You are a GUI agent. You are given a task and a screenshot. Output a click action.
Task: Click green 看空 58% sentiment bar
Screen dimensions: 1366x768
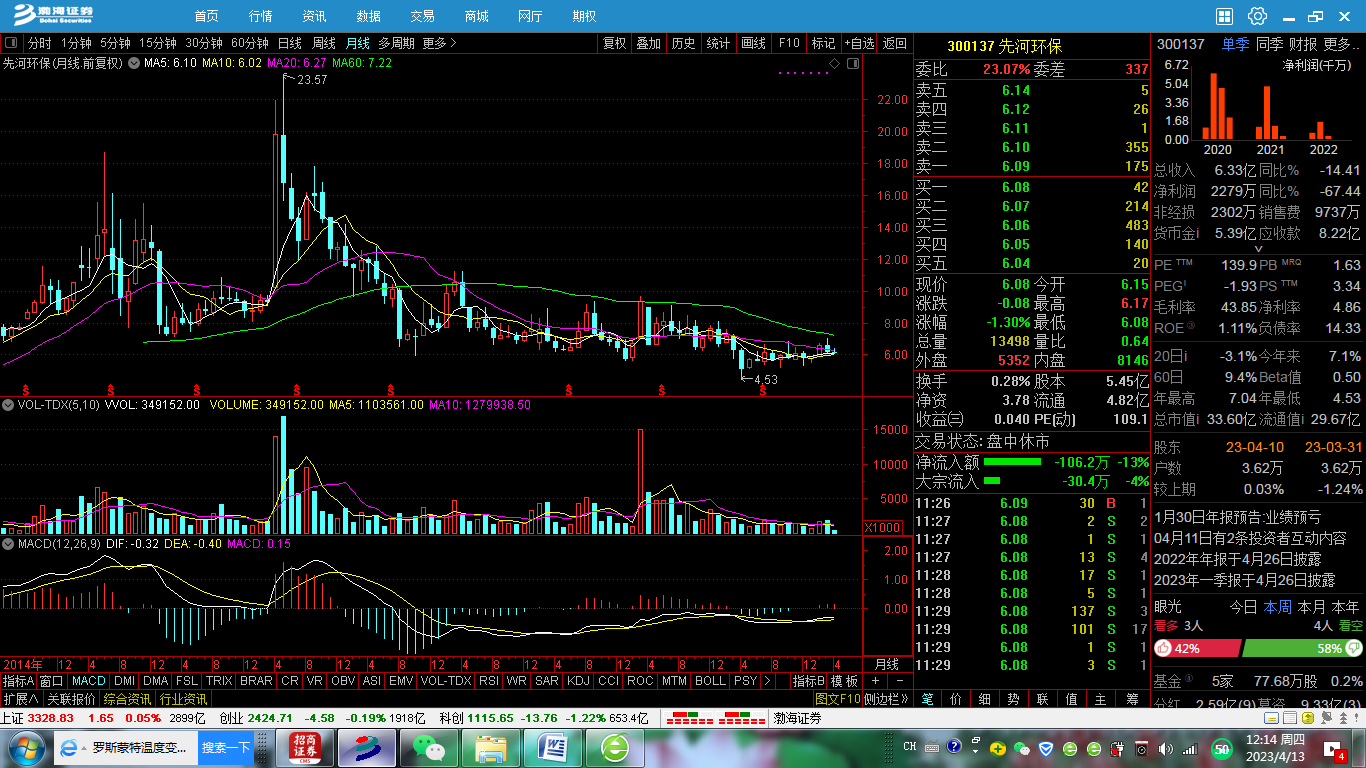point(1302,648)
